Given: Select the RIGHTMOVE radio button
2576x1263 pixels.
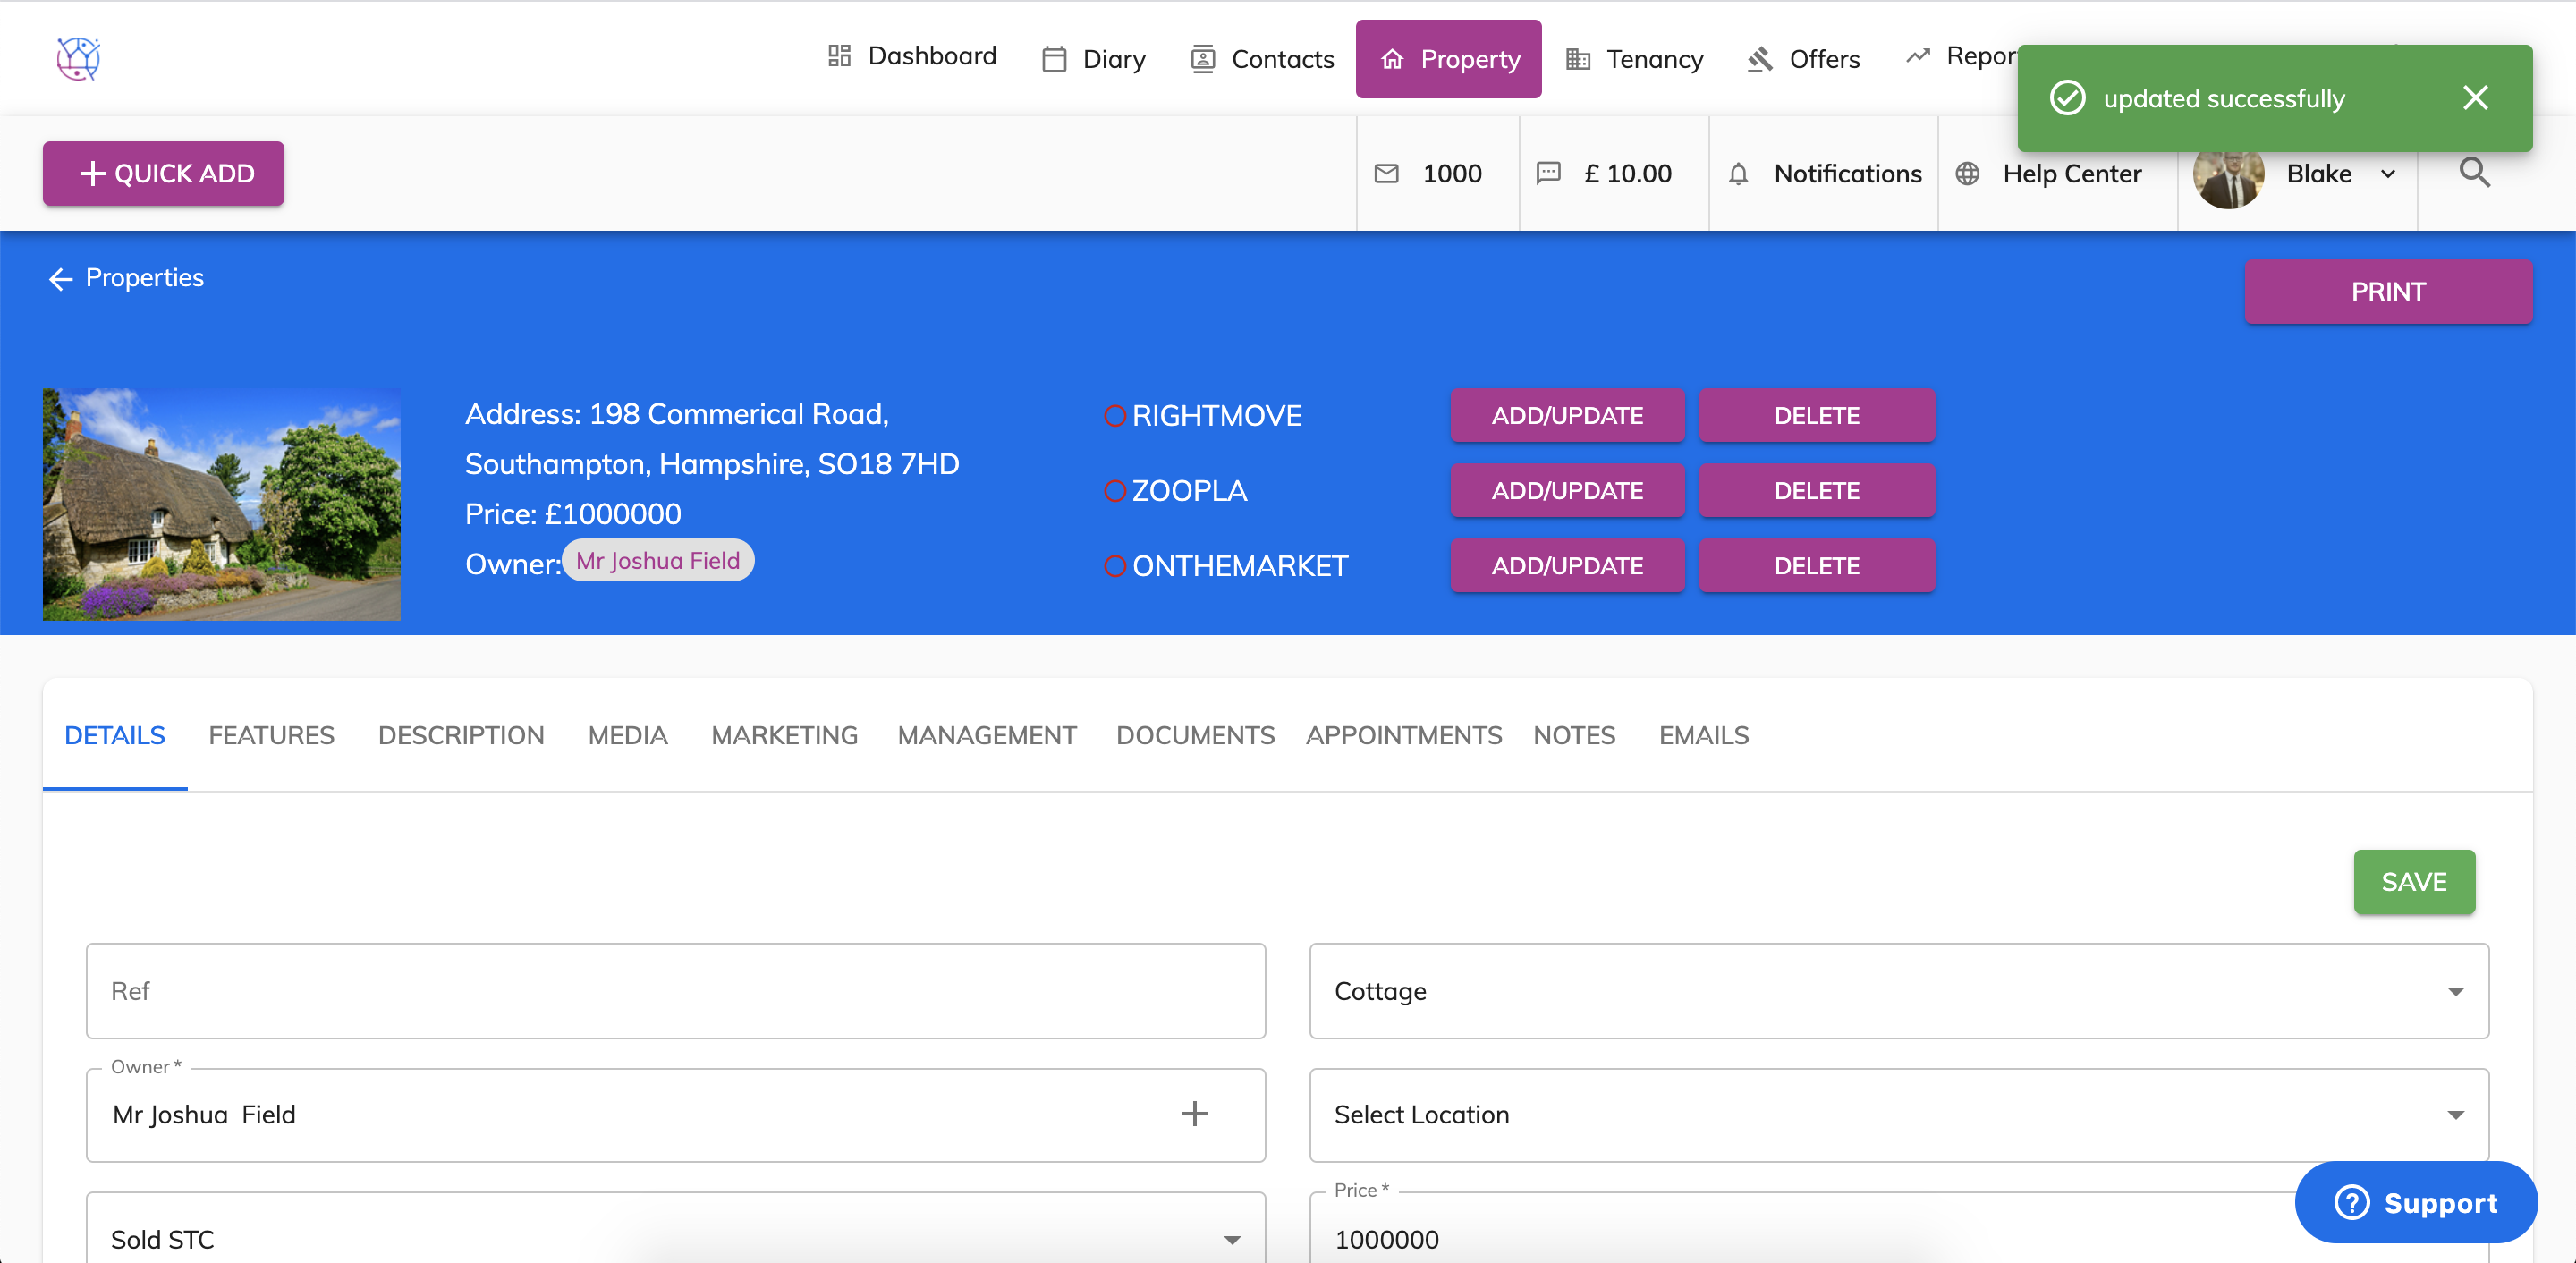Looking at the screenshot, I should [1115, 415].
